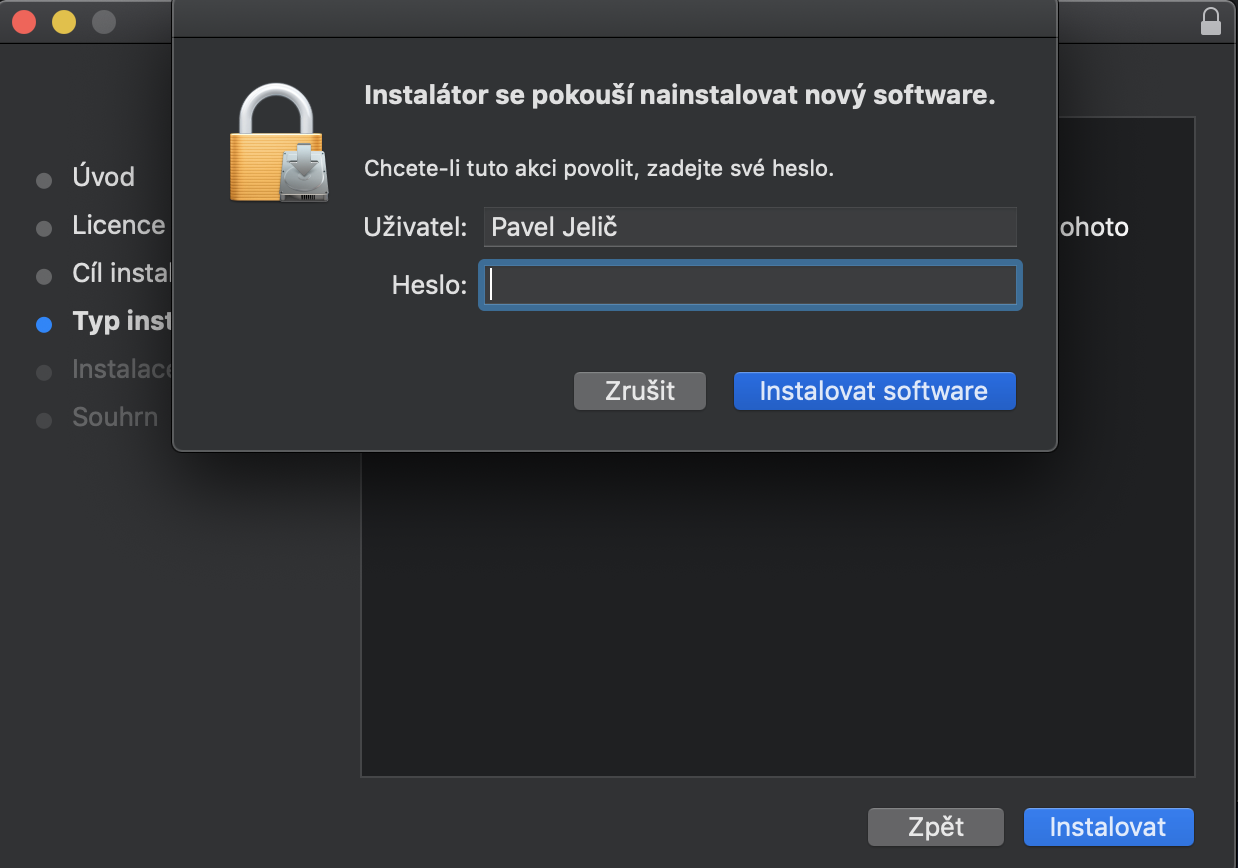Image resolution: width=1238 pixels, height=868 pixels.
Task: Click the bold dialog heading about the Instalátor
Action: [x=679, y=96]
